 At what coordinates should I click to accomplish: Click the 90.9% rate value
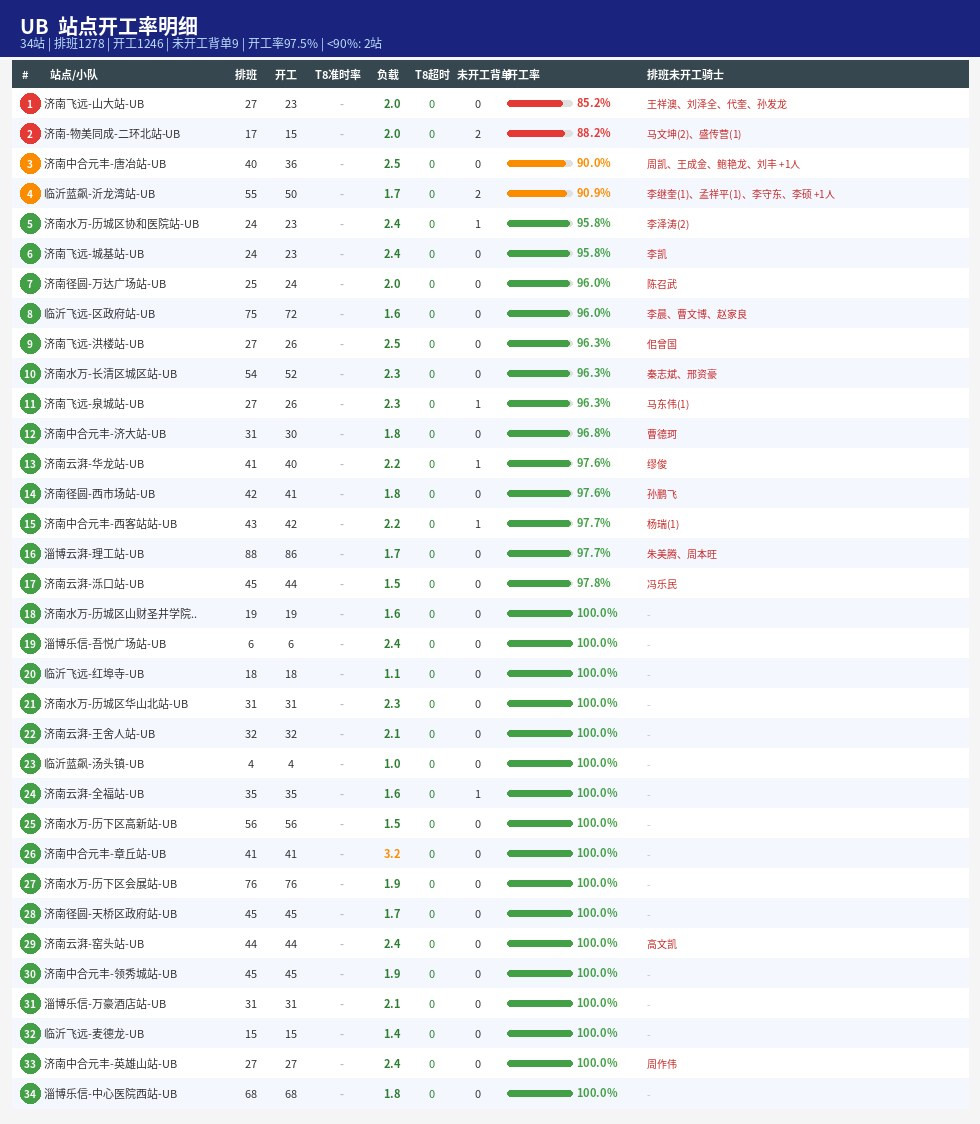tap(594, 194)
